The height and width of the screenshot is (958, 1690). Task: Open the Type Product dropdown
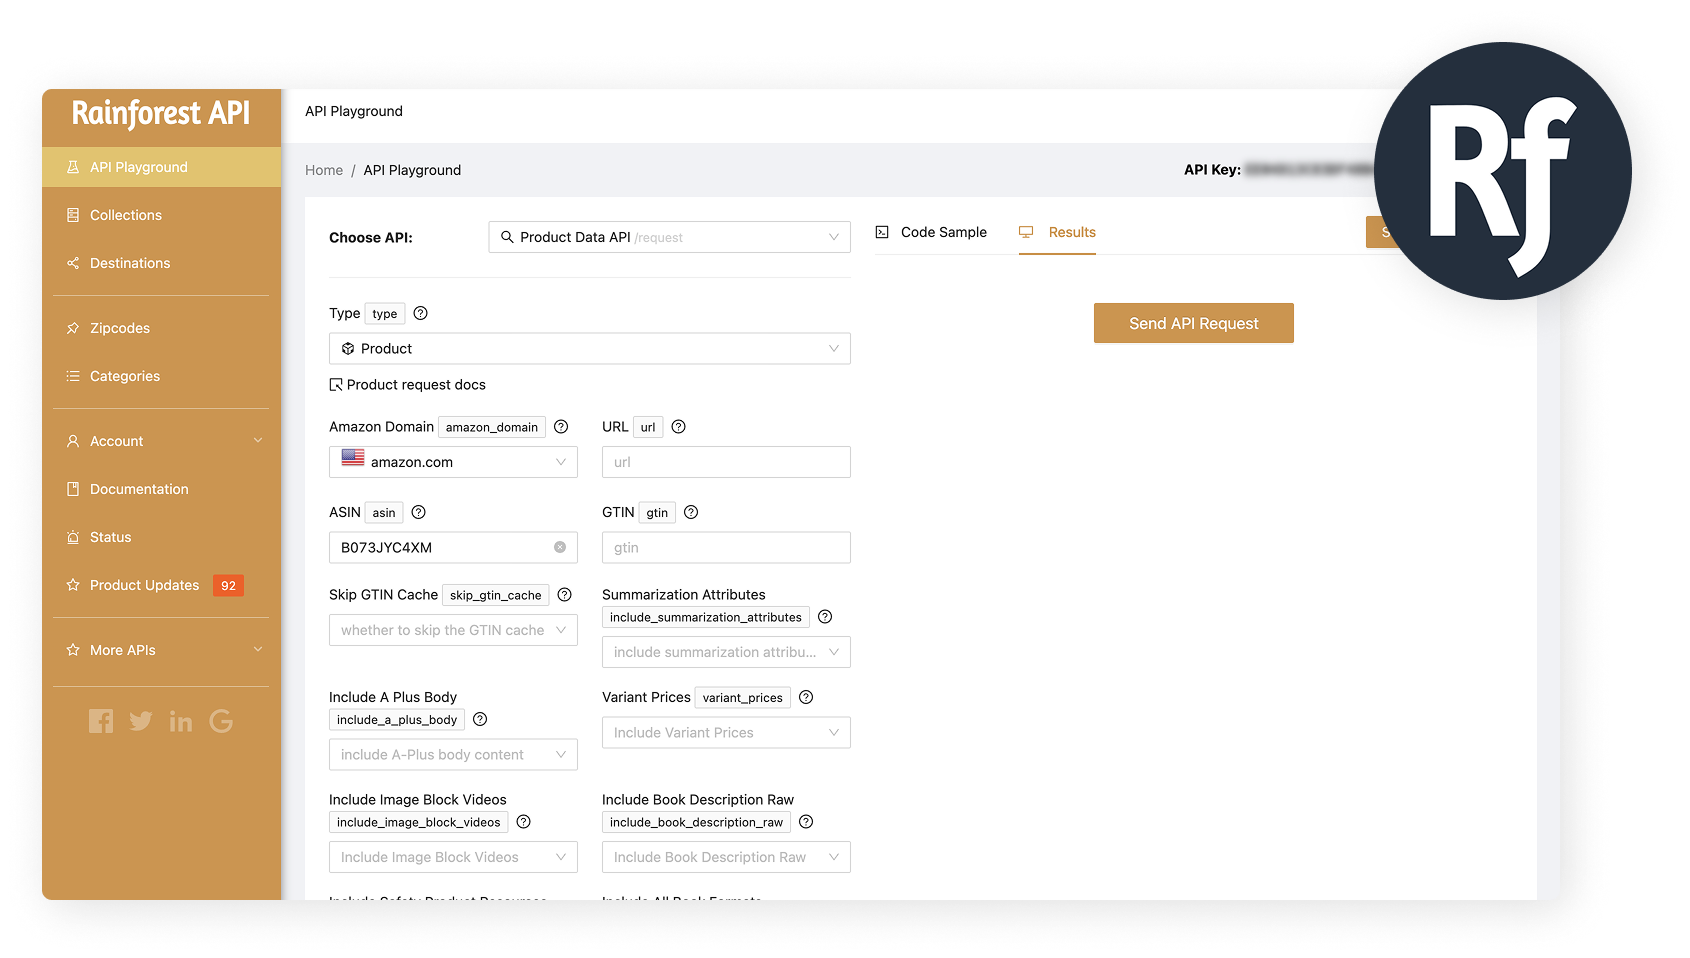point(590,348)
